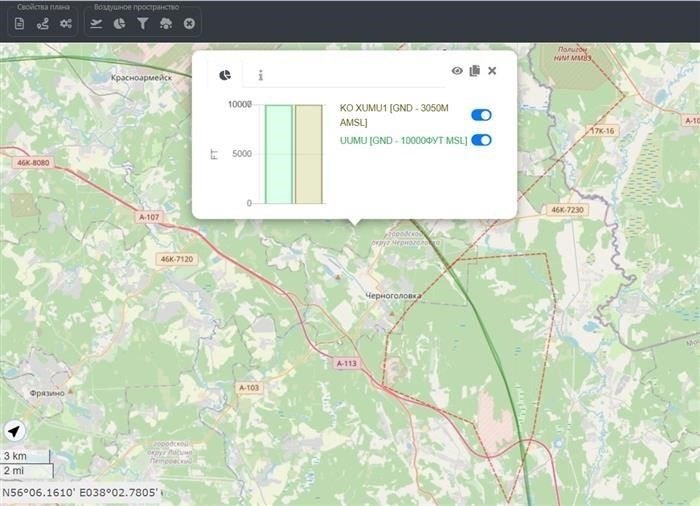Click the 5000 axis value on chart
The image size is (700, 506).
pyautogui.click(x=242, y=154)
